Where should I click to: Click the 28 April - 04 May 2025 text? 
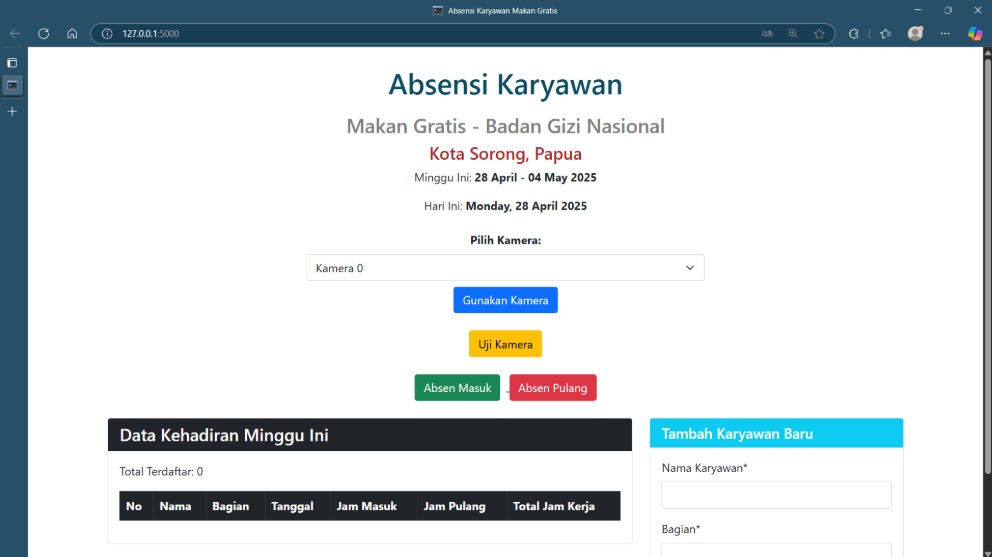coord(535,178)
